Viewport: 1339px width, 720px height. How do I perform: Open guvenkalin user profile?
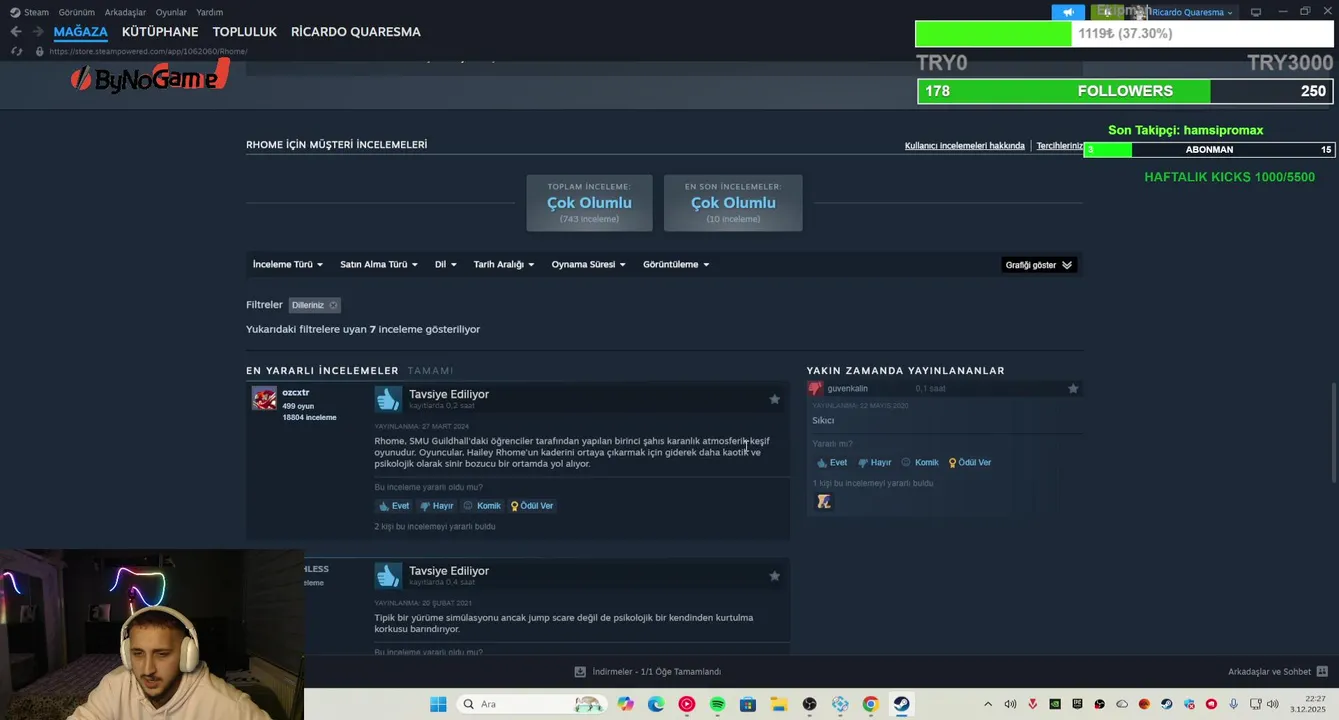(x=848, y=388)
